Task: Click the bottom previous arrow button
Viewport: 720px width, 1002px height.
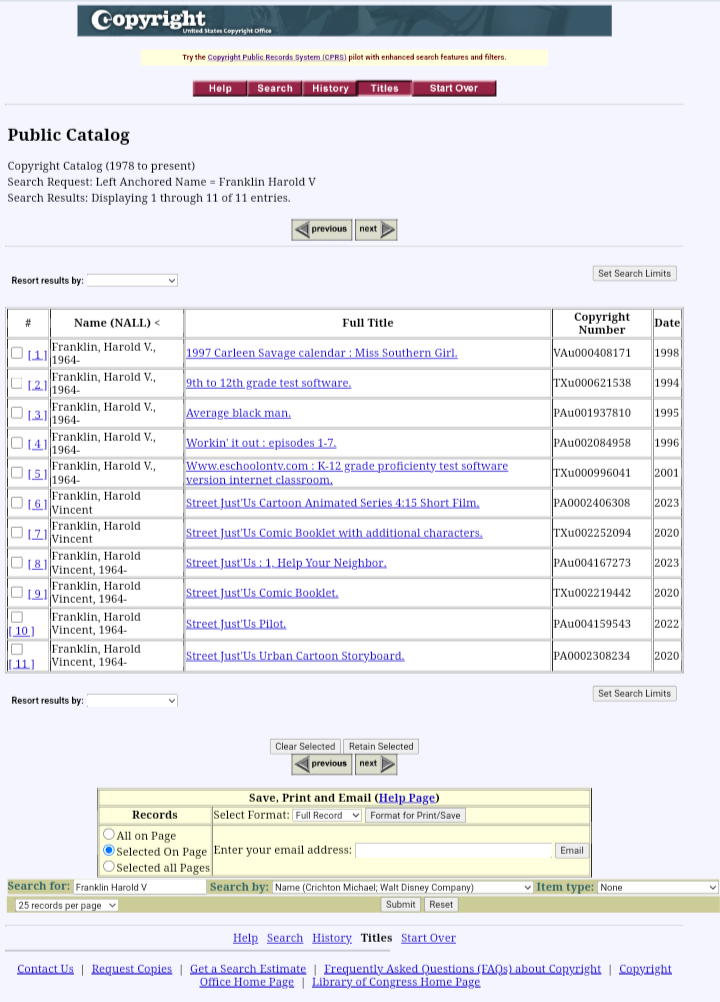Action: pyautogui.click(x=321, y=764)
